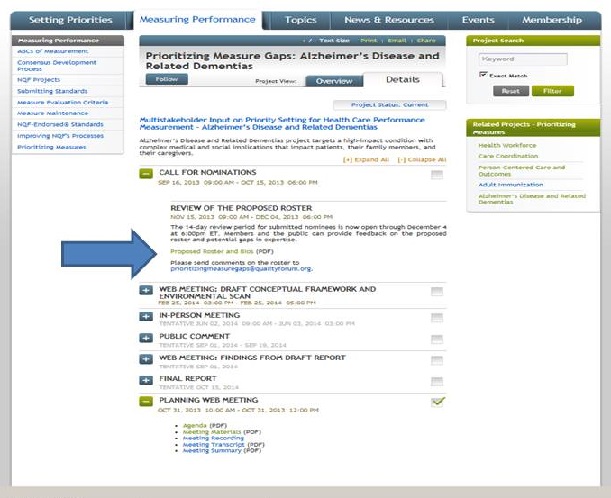Click the plus icon beside Final Report
Image resolution: width=611 pixels, height=498 pixels.
pyautogui.click(x=147, y=381)
